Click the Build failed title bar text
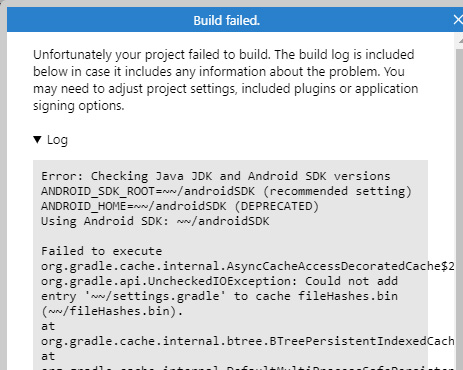The image size is (463, 370). click(x=227, y=21)
